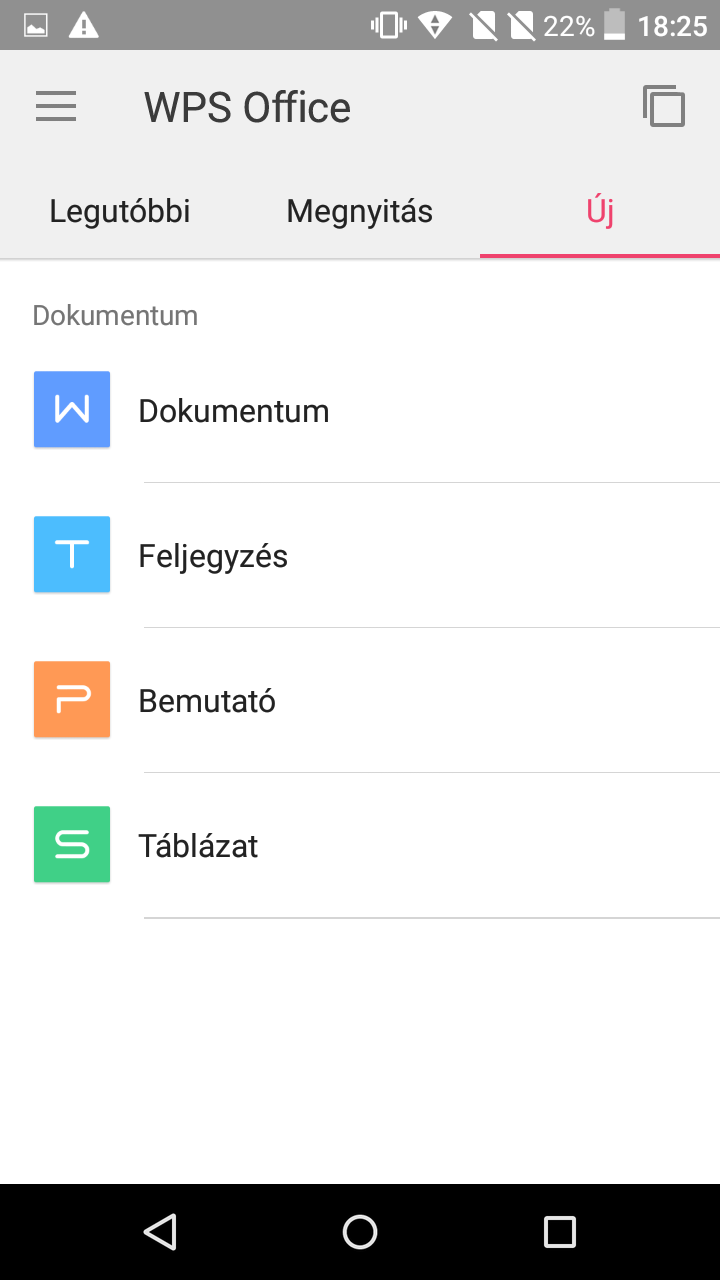Tap the orange P Bemutató icon
The image size is (720, 1280).
[72, 699]
